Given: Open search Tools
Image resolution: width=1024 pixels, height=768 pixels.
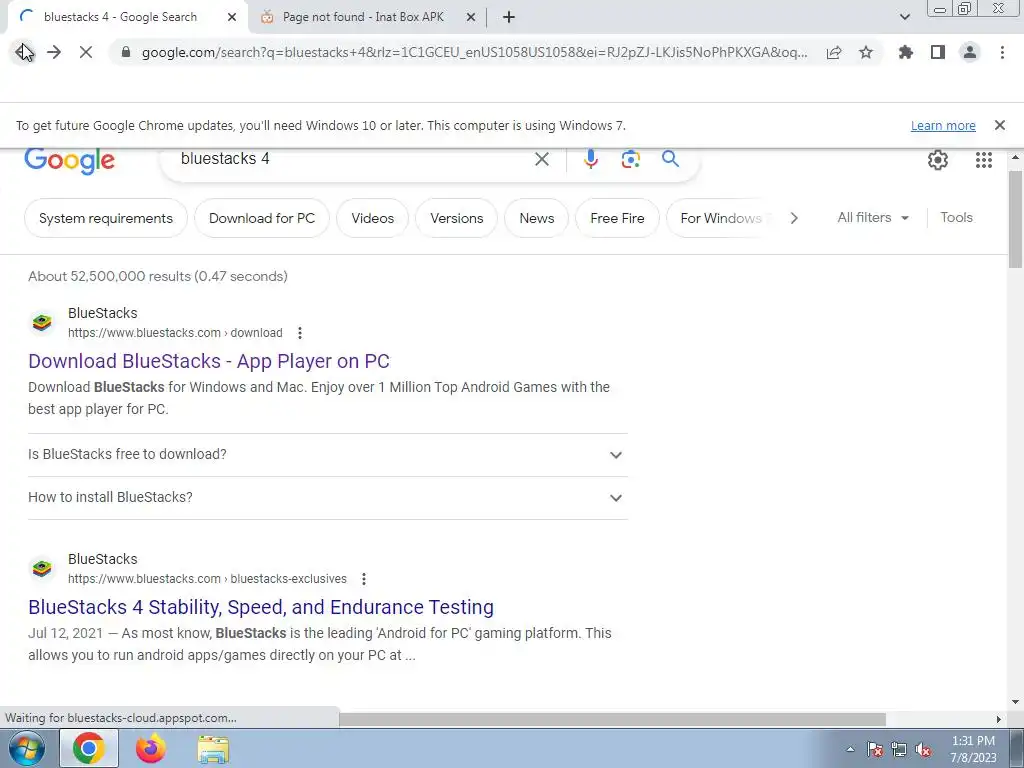Looking at the screenshot, I should coord(956,217).
